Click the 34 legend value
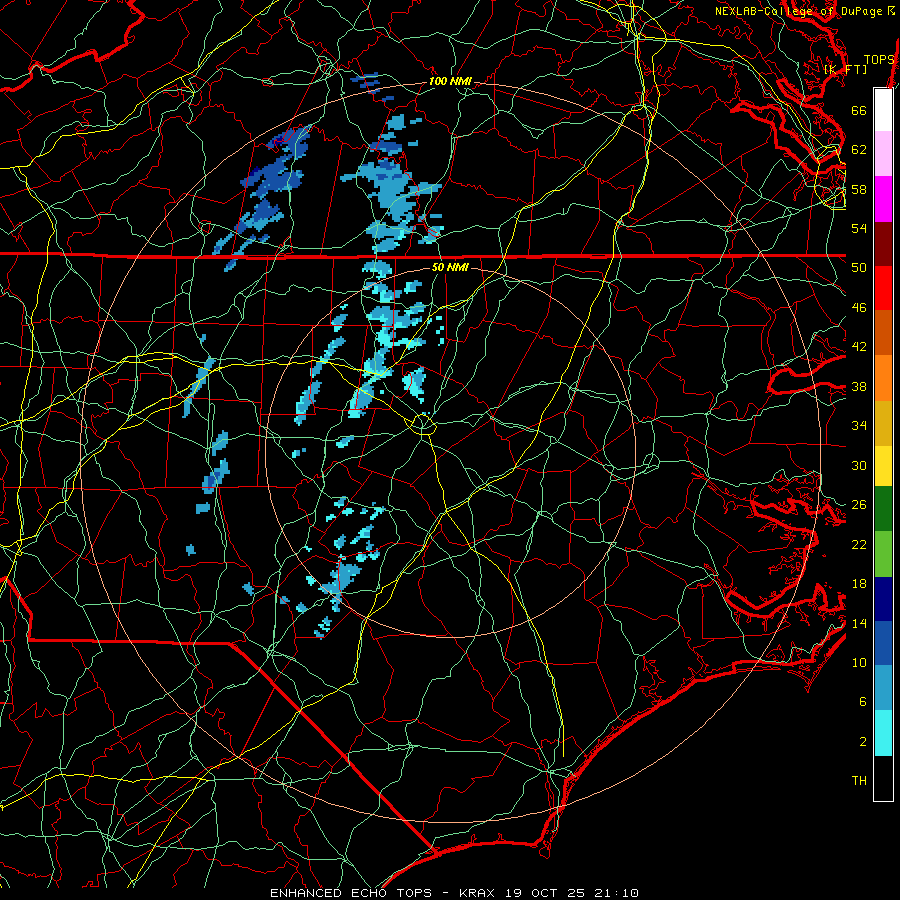The height and width of the screenshot is (900, 900). (859, 425)
